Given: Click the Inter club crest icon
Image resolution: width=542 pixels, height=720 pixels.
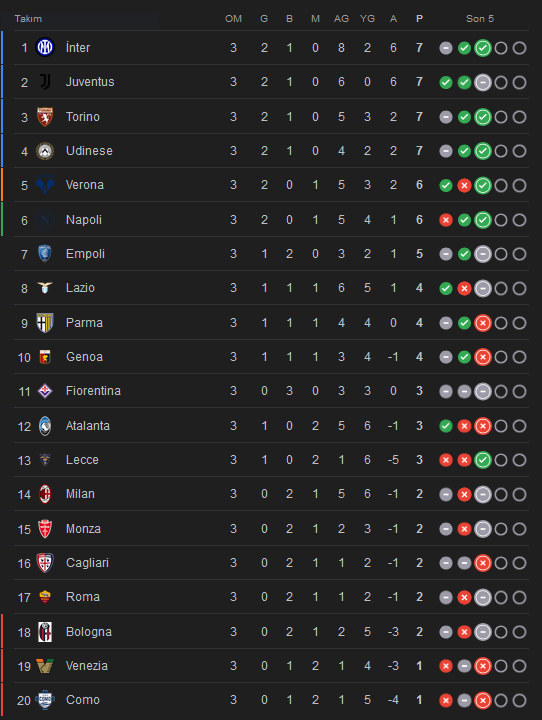Looking at the screenshot, I should [45, 47].
